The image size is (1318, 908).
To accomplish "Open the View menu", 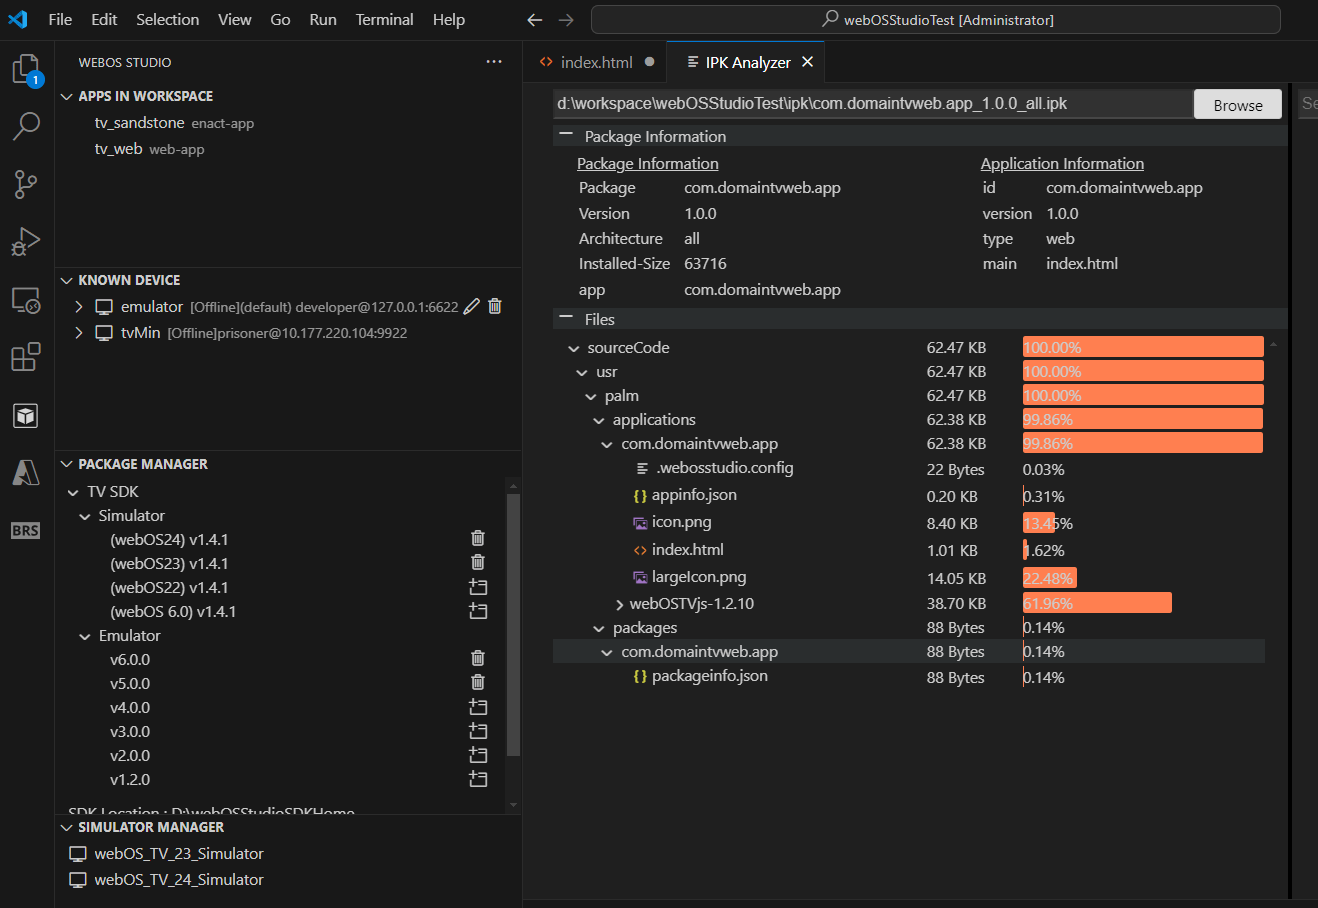I will click(x=235, y=20).
